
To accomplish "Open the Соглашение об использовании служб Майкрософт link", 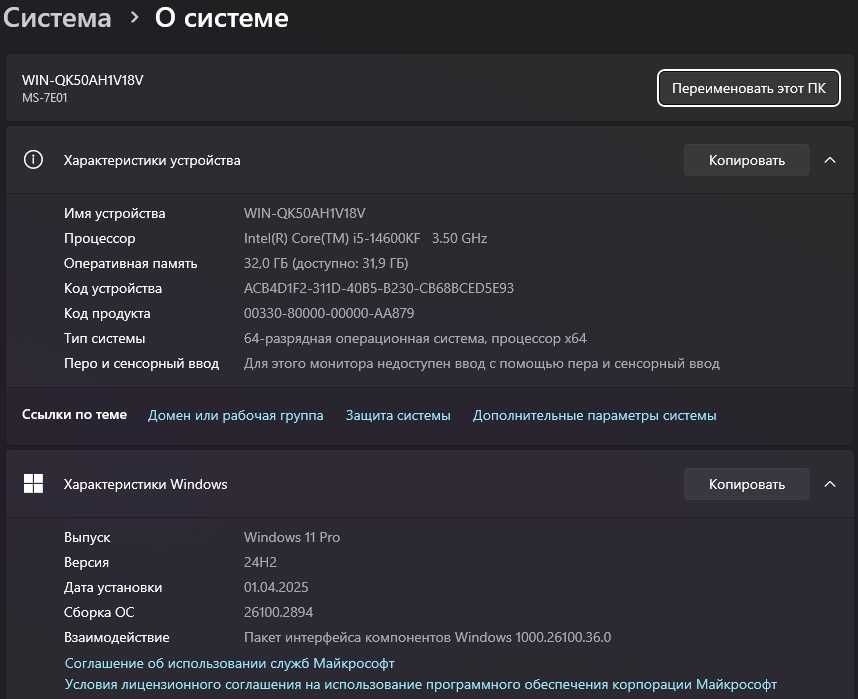I will (229, 663).
